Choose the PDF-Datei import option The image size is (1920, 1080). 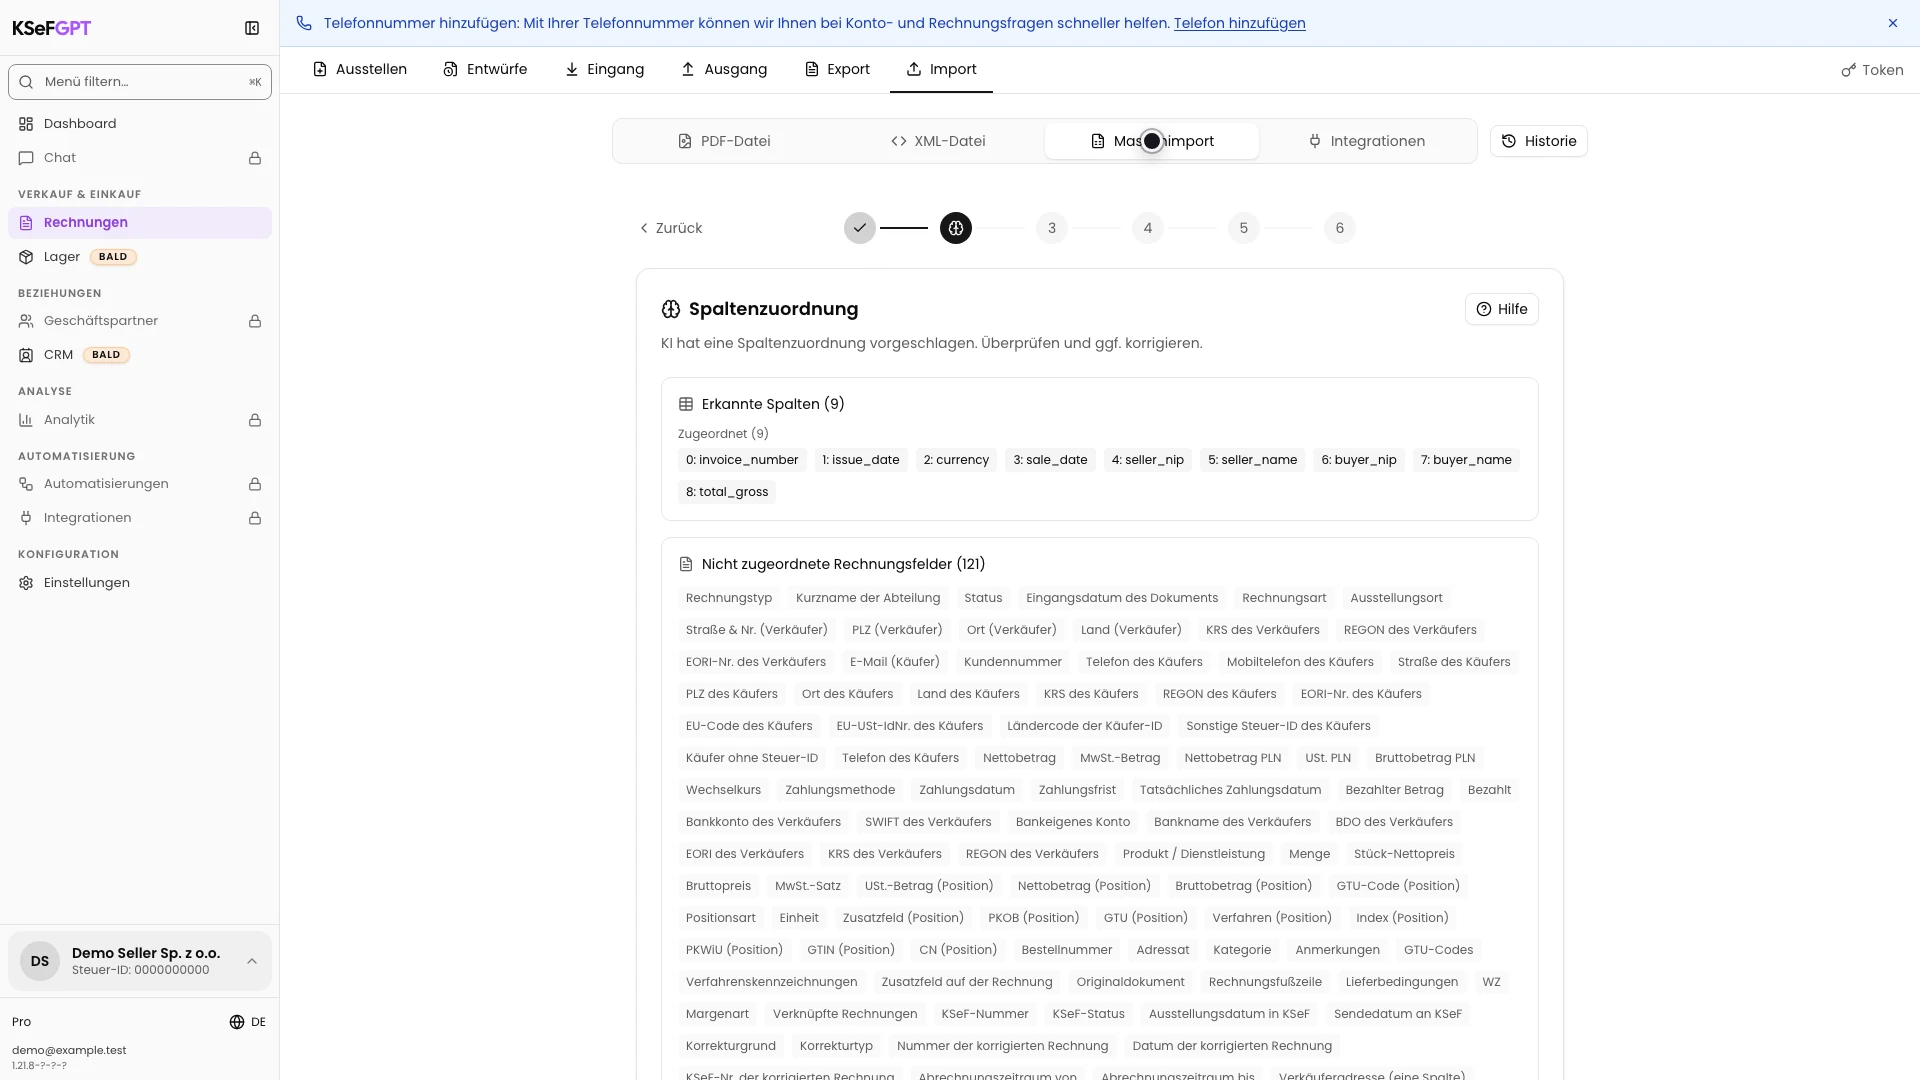(724, 141)
